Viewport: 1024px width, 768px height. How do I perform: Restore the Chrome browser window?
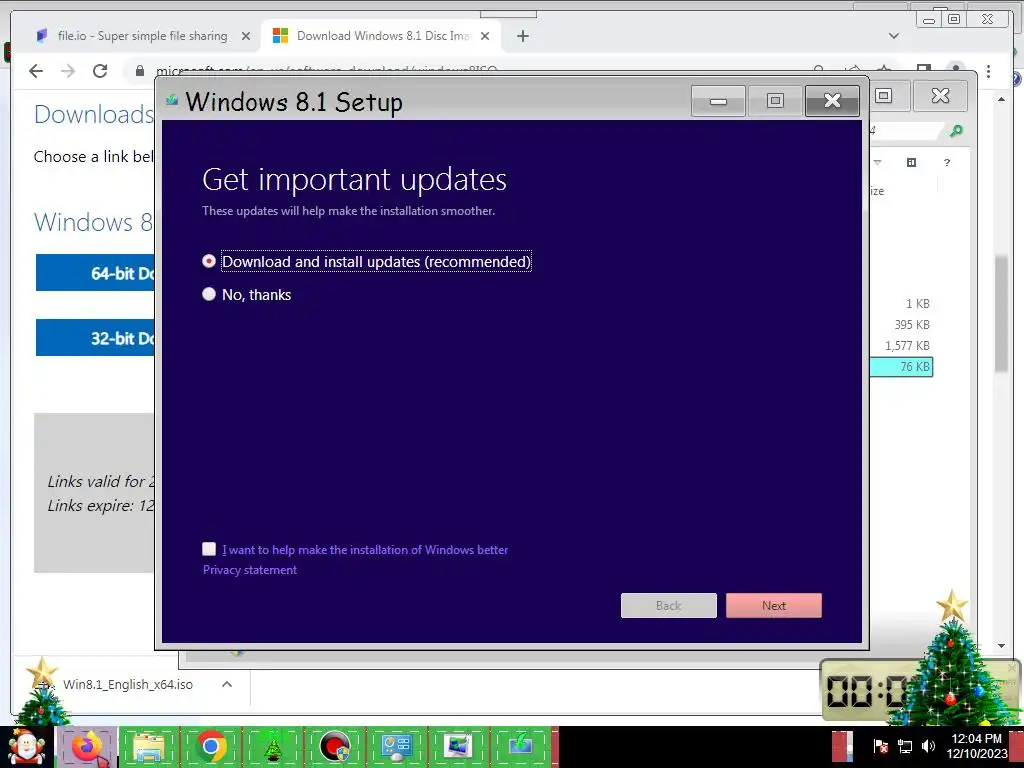click(954, 19)
